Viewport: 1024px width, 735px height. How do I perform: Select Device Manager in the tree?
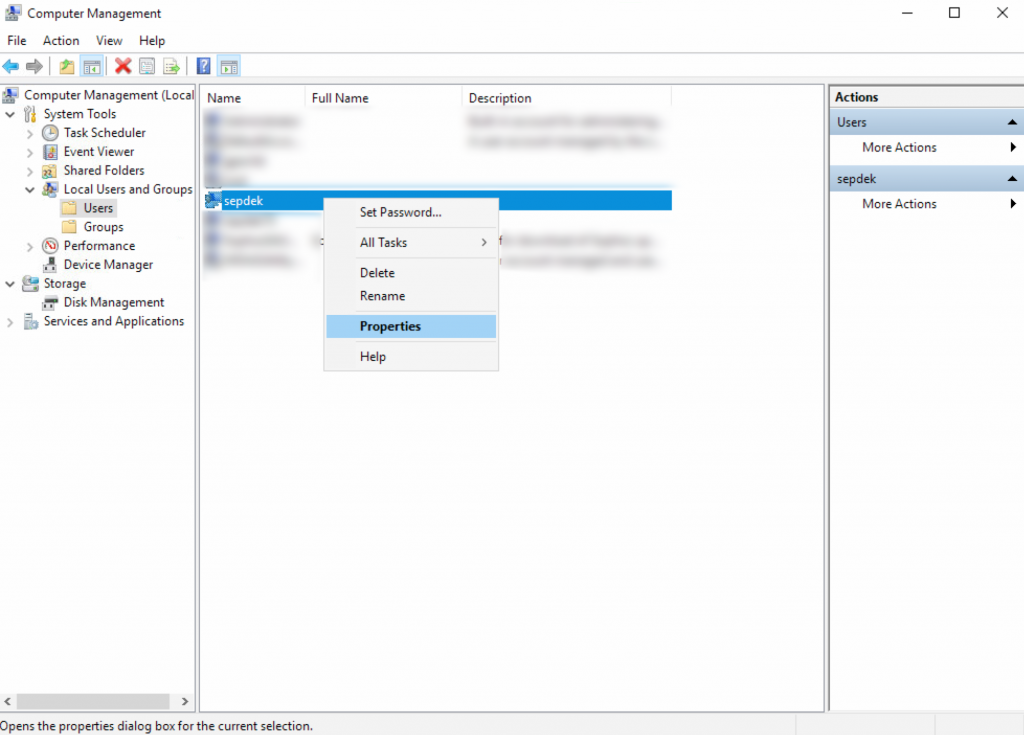pos(108,265)
